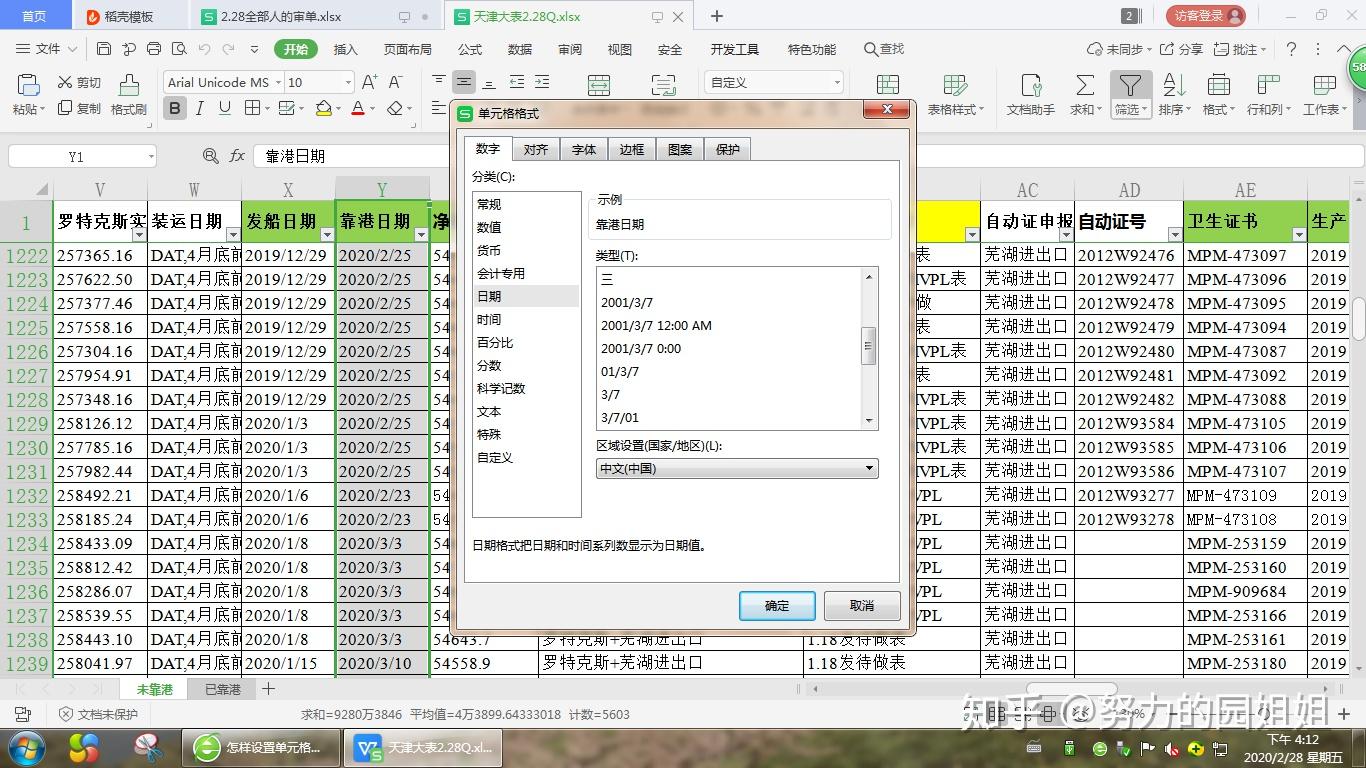Click the Windows Start orb
Viewport: 1366px width, 768px height.
click(x=27, y=748)
